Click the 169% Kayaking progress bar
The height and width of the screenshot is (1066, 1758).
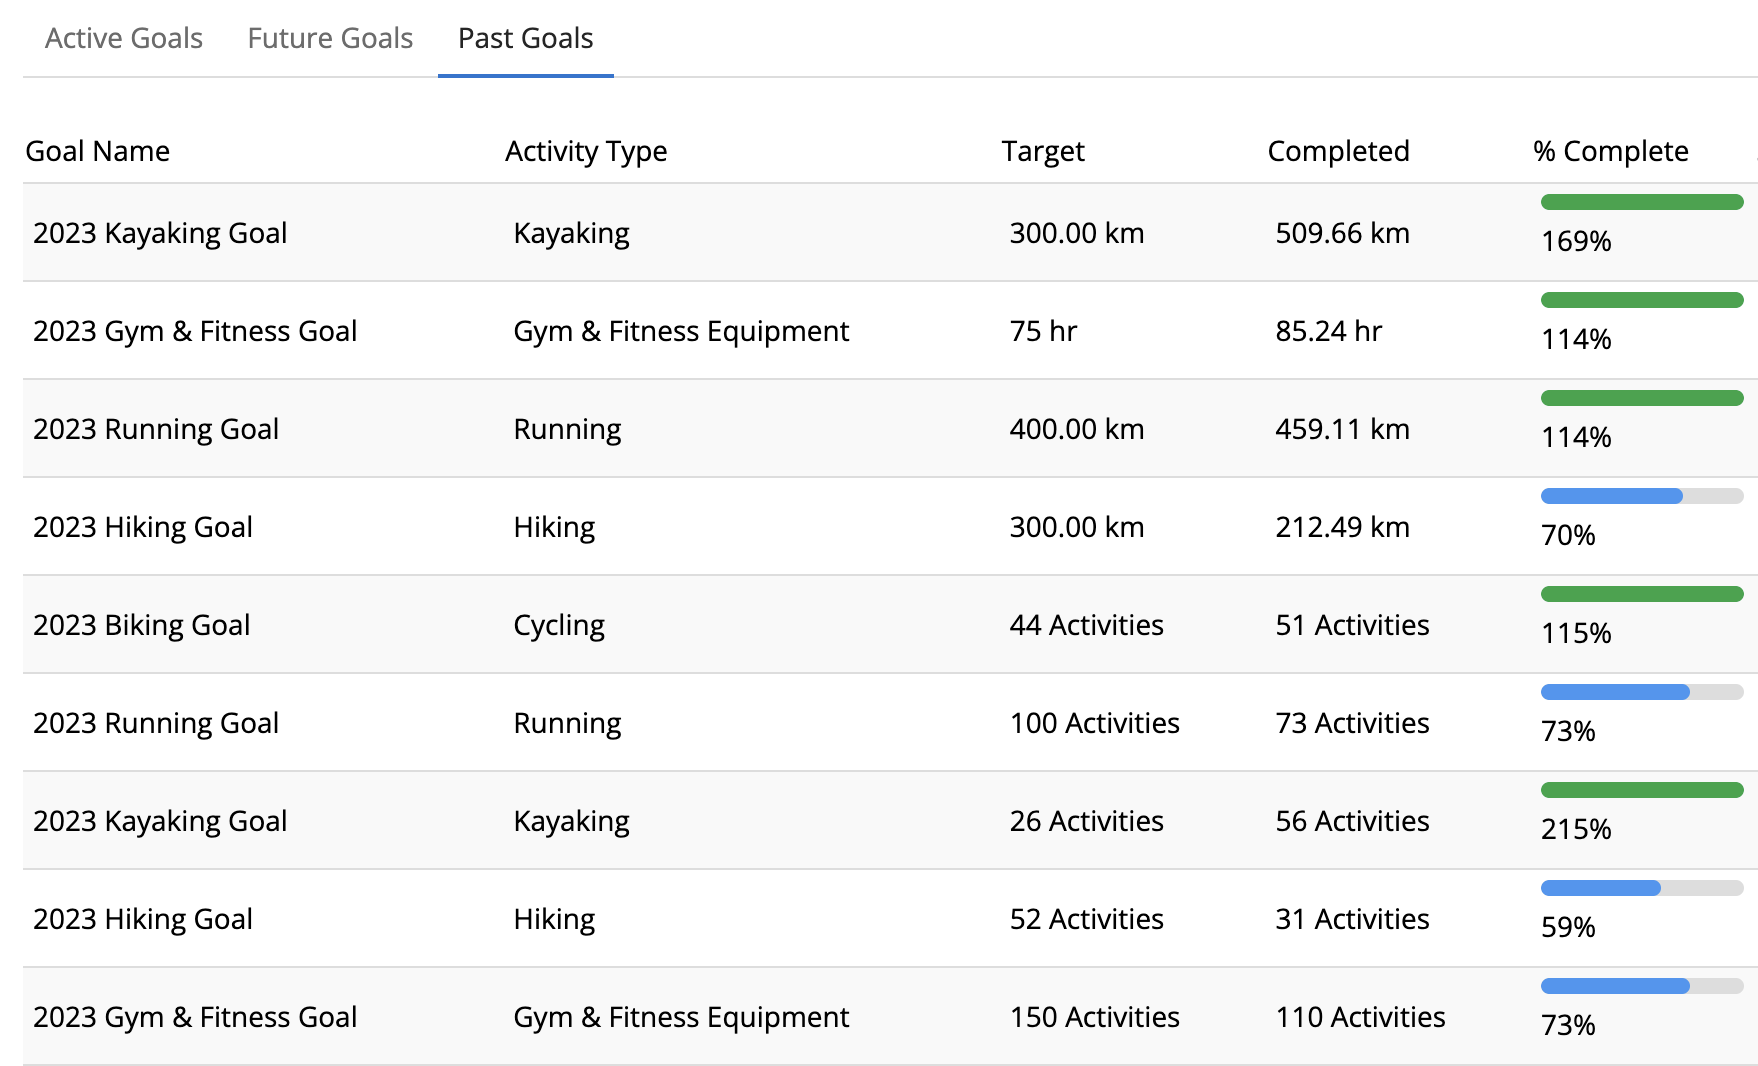(1642, 203)
